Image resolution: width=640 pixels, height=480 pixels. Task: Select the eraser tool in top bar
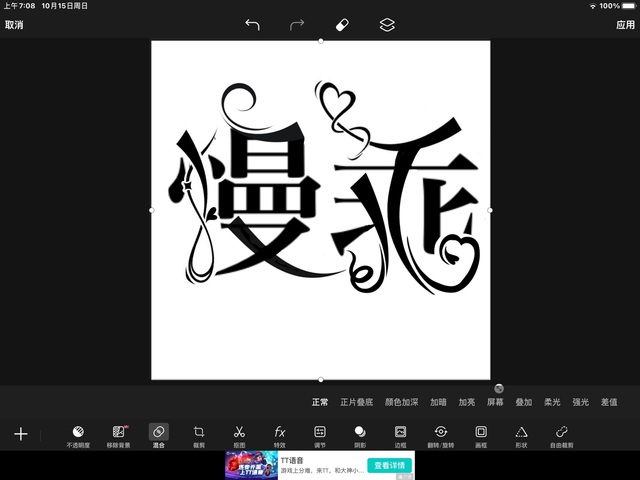(341, 25)
